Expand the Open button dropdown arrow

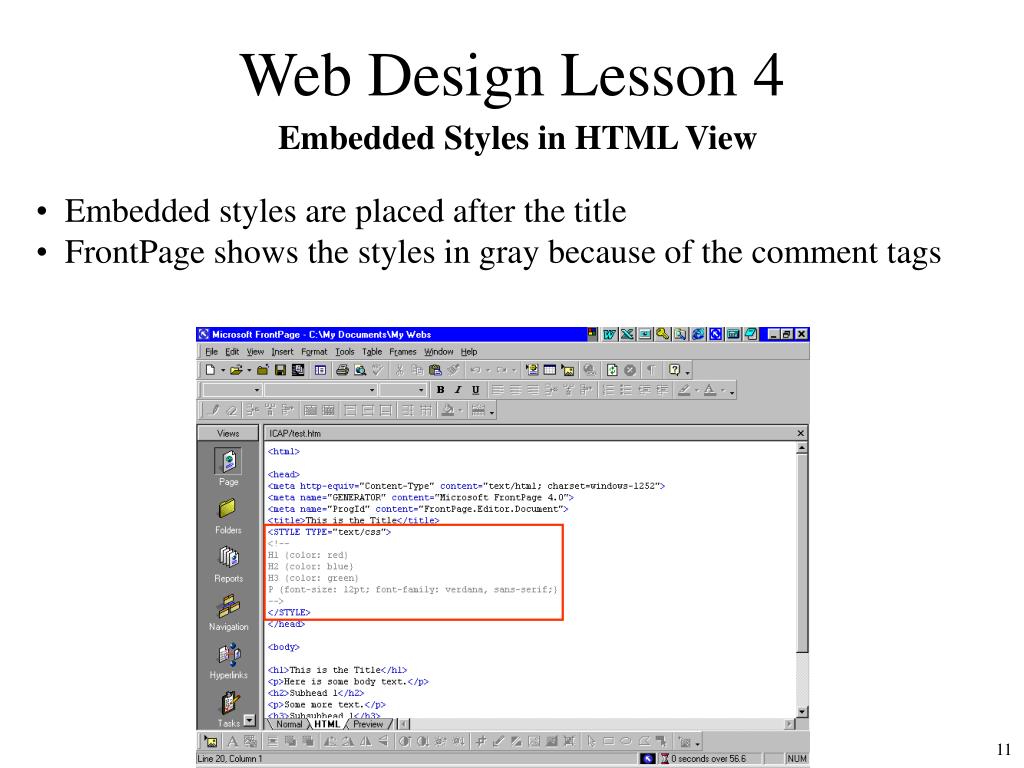point(249,371)
